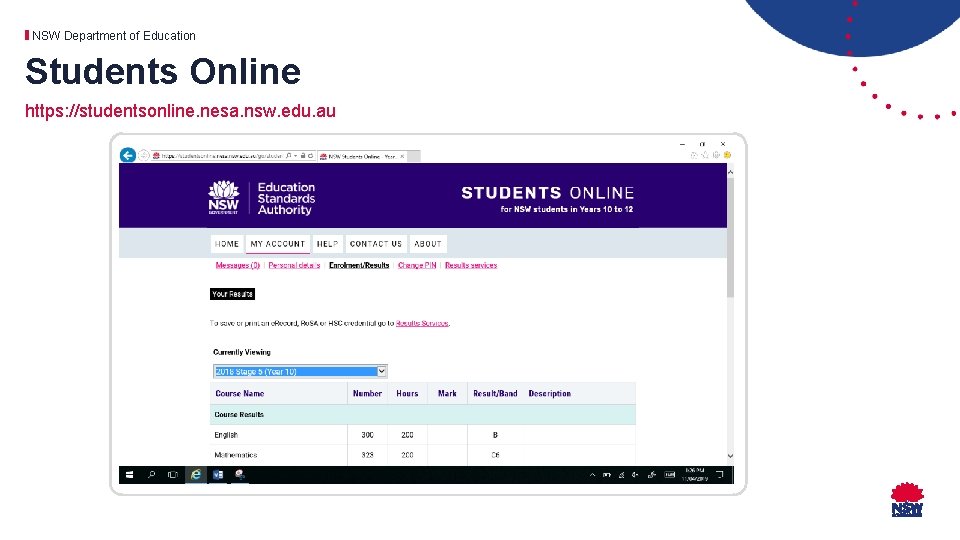
Task: Click the Internet Explorer taskbar icon
Action: pos(196,474)
